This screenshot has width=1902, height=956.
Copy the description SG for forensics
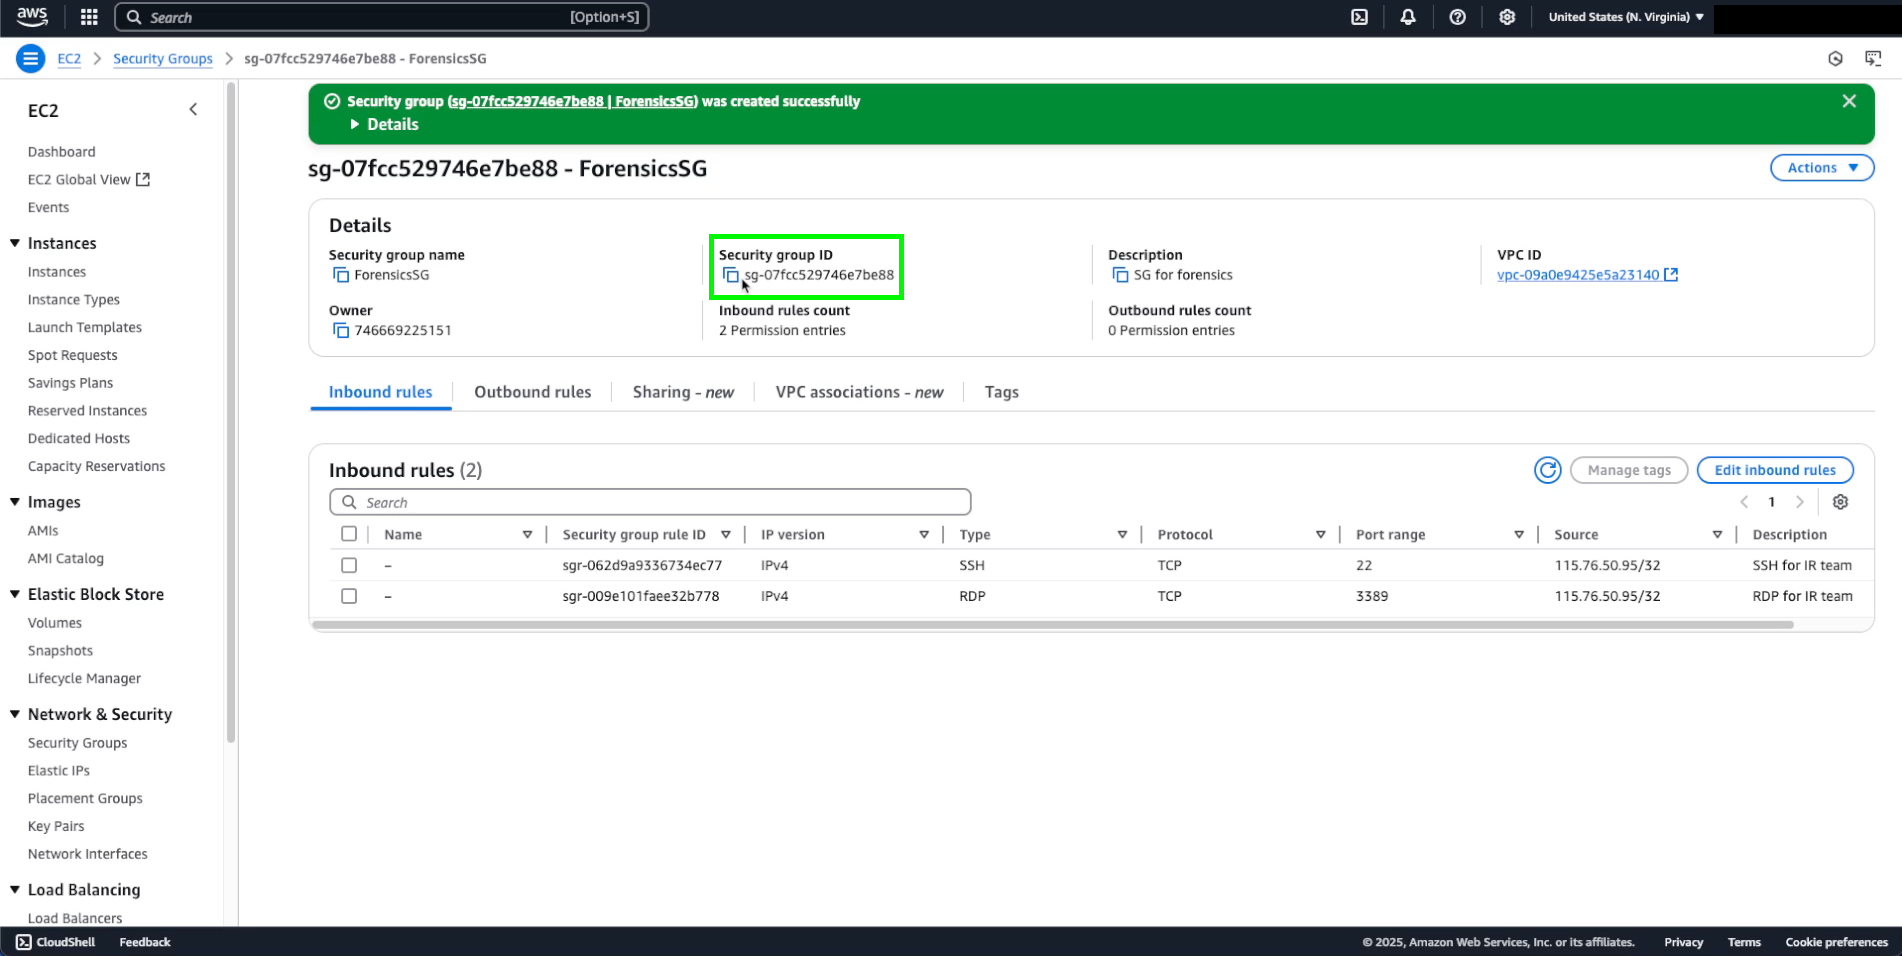tap(1120, 275)
